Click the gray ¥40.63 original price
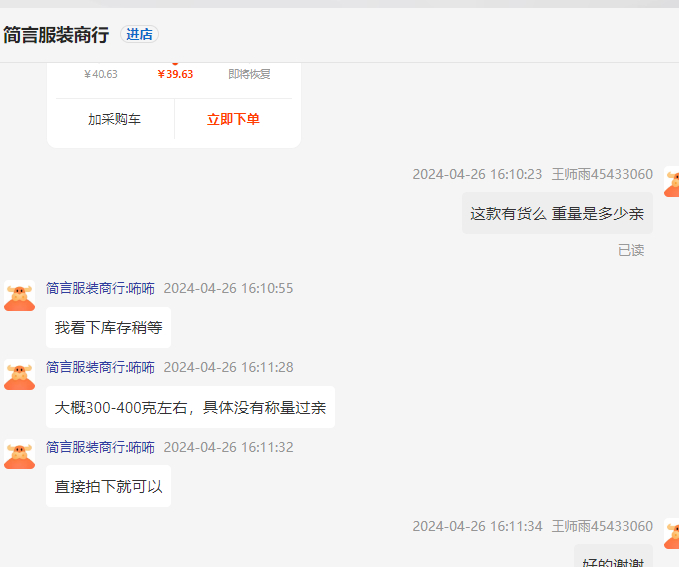This screenshot has height=567, width=679. tap(101, 74)
